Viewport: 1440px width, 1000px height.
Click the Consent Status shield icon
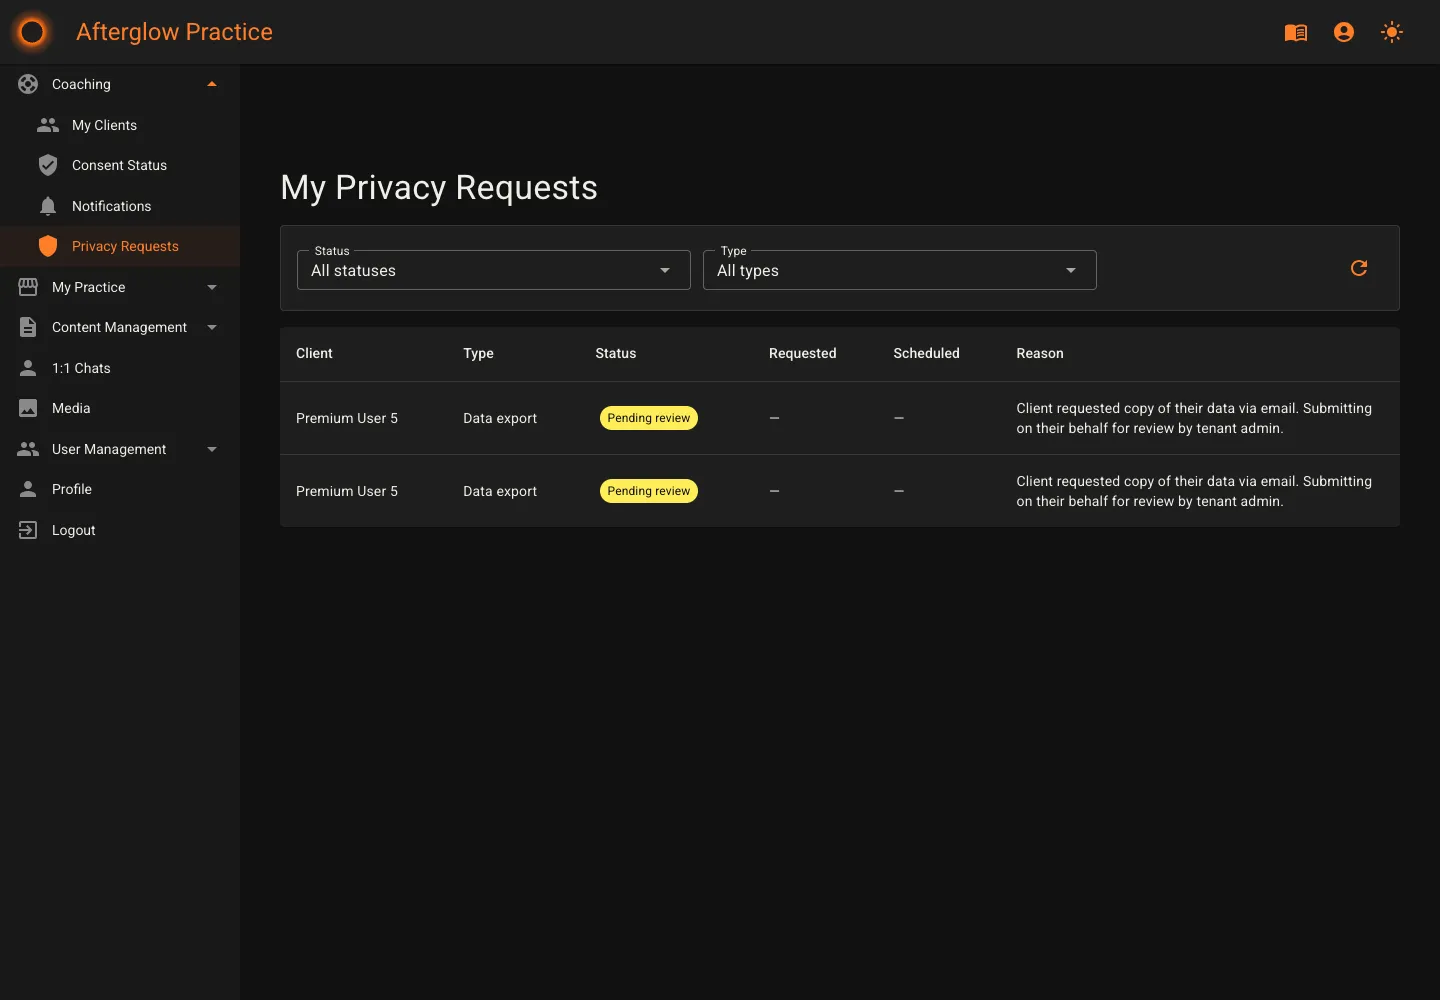pyautogui.click(x=48, y=165)
